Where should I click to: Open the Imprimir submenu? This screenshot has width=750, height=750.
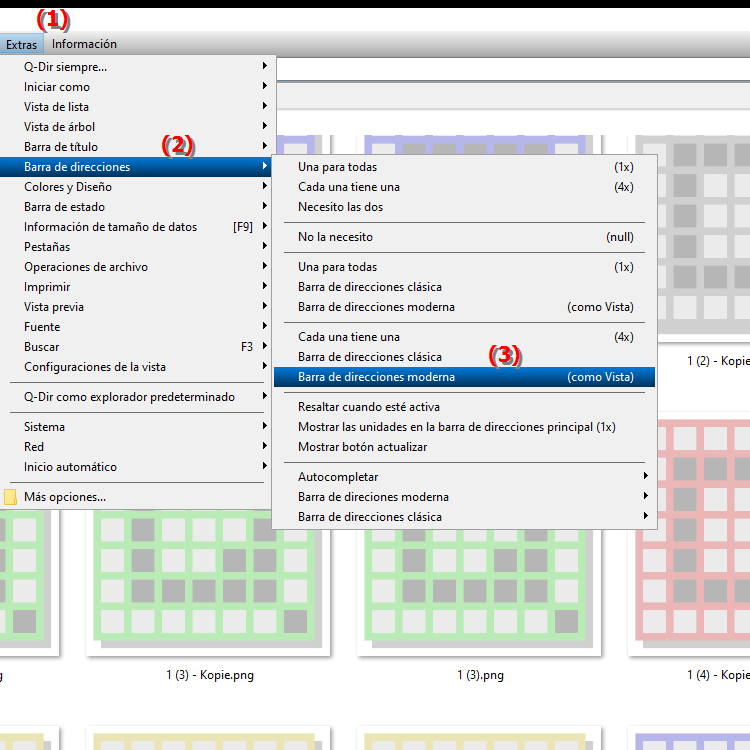pyautogui.click(x=137, y=287)
